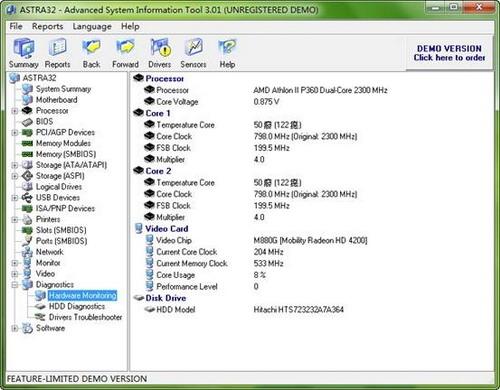This screenshot has width=500, height=390.
Task: Click the Drivers Troubleshooter icon
Action: coord(41,317)
